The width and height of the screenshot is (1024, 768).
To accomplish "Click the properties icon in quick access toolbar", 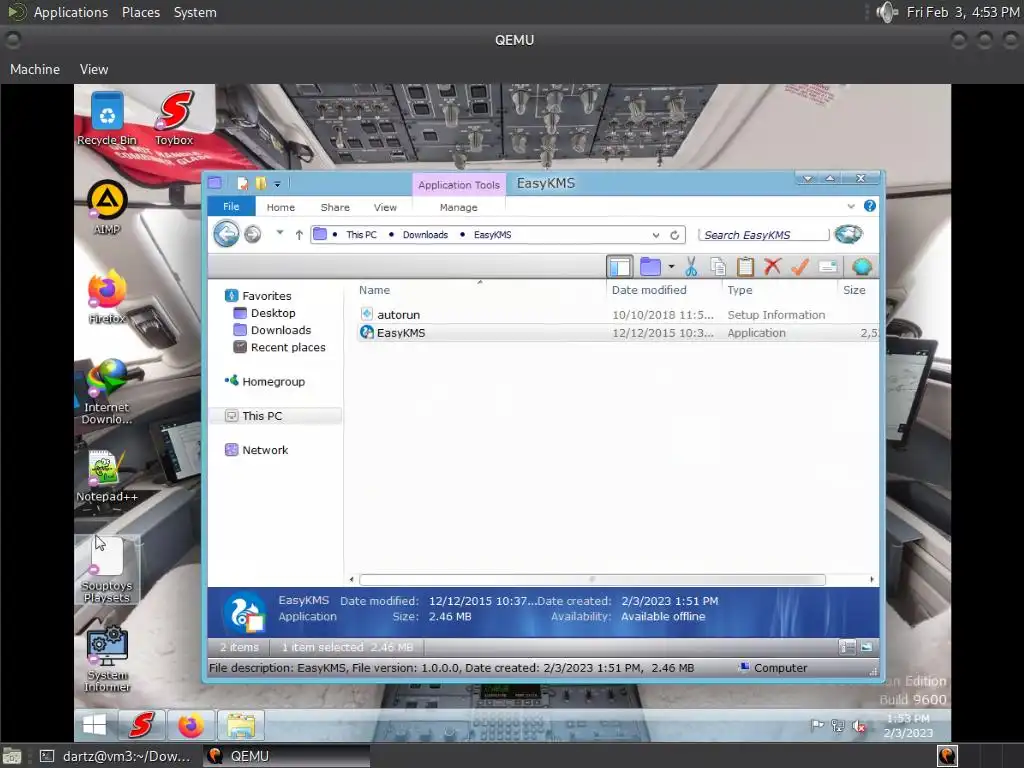I will [x=243, y=184].
